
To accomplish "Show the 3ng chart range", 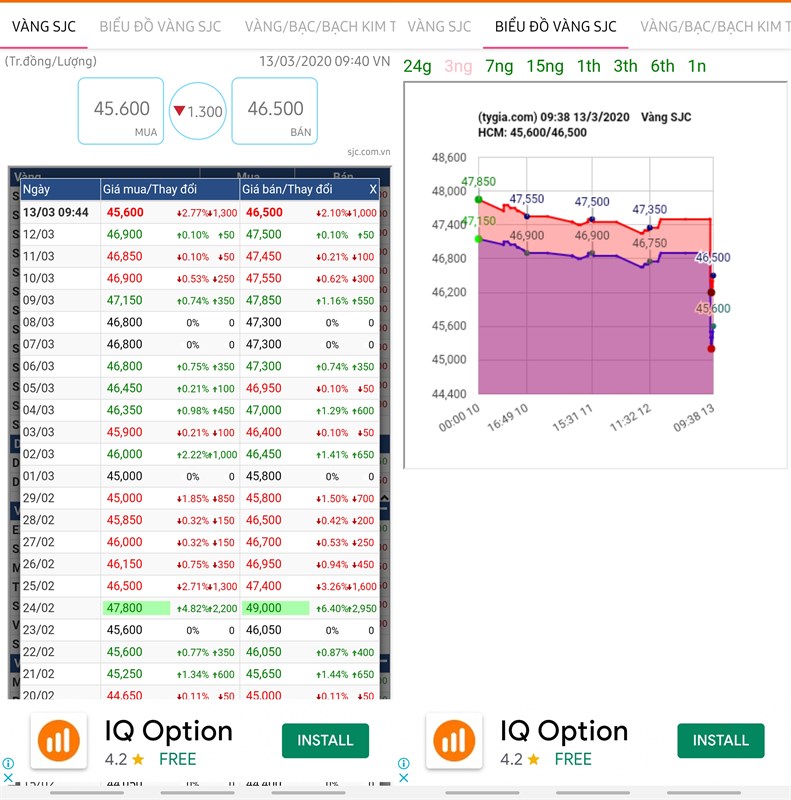I will [x=458, y=66].
